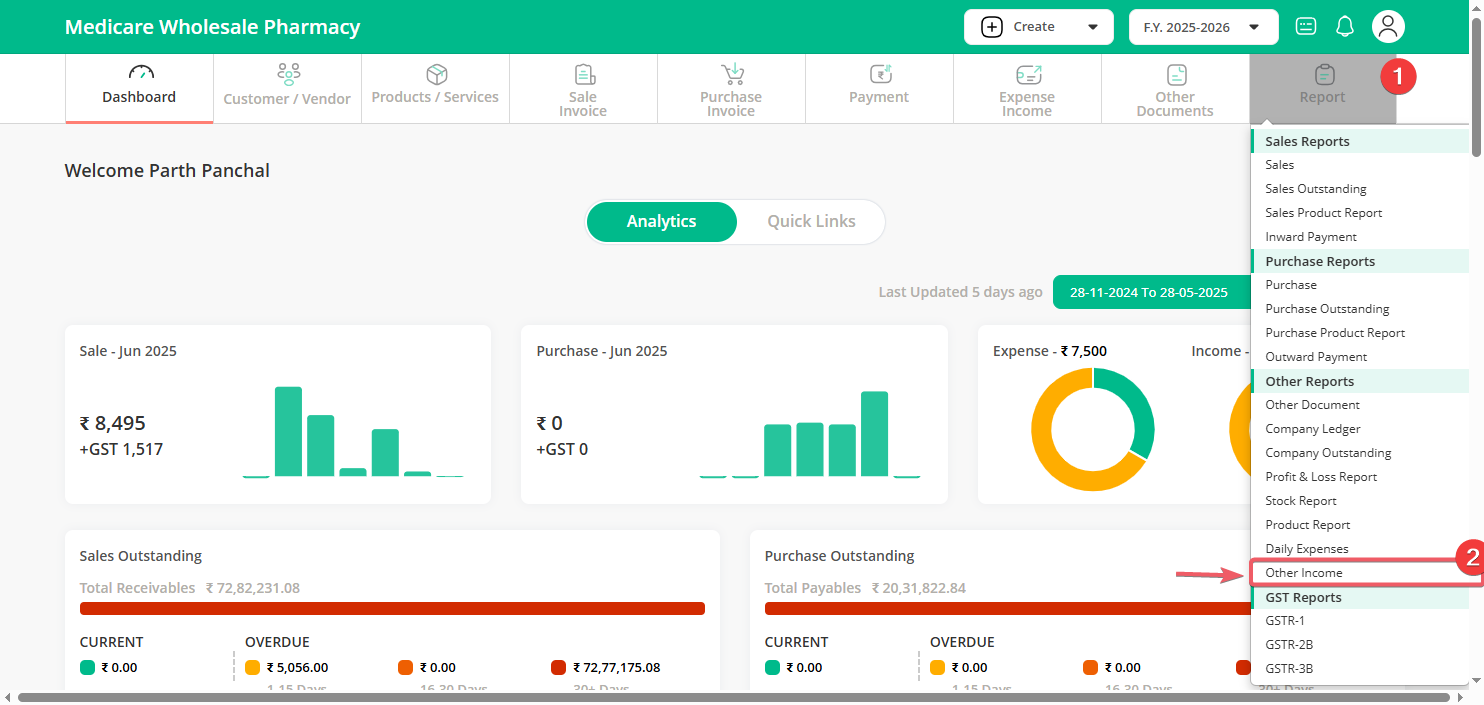Click the Sales Reports section header
This screenshot has width=1484, height=705.
click(1361, 141)
